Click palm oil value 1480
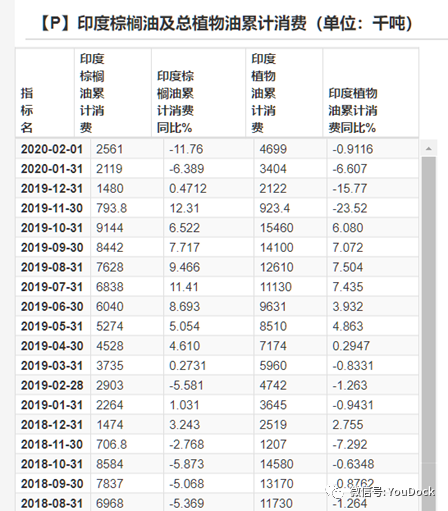This screenshot has width=448, height=511. 127,188
